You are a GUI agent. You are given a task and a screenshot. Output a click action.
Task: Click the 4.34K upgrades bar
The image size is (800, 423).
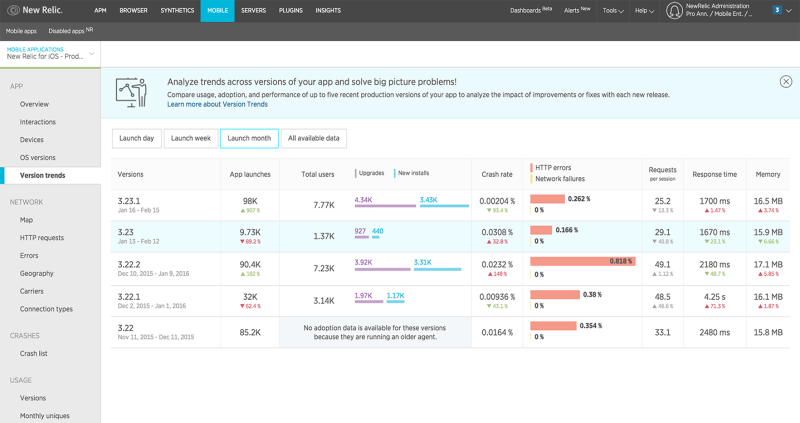385,206
